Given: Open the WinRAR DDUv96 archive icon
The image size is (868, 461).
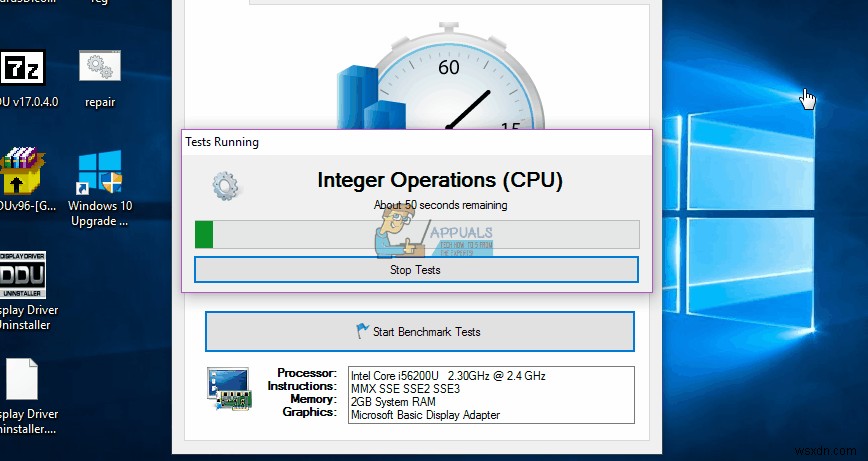Looking at the screenshot, I should click(x=23, y=170).
